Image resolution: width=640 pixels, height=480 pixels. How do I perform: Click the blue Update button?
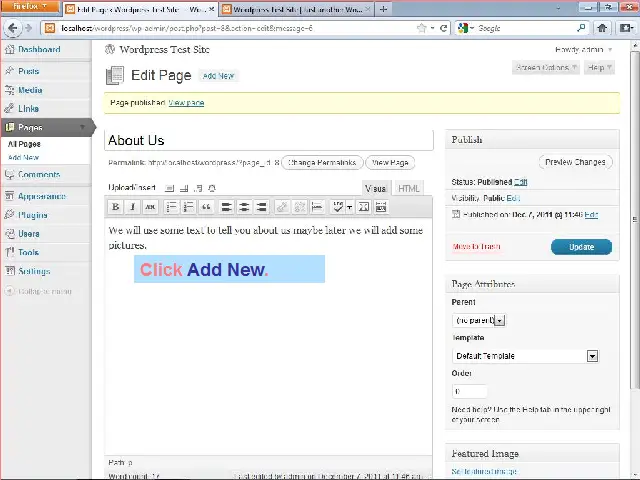pos(581,247)
